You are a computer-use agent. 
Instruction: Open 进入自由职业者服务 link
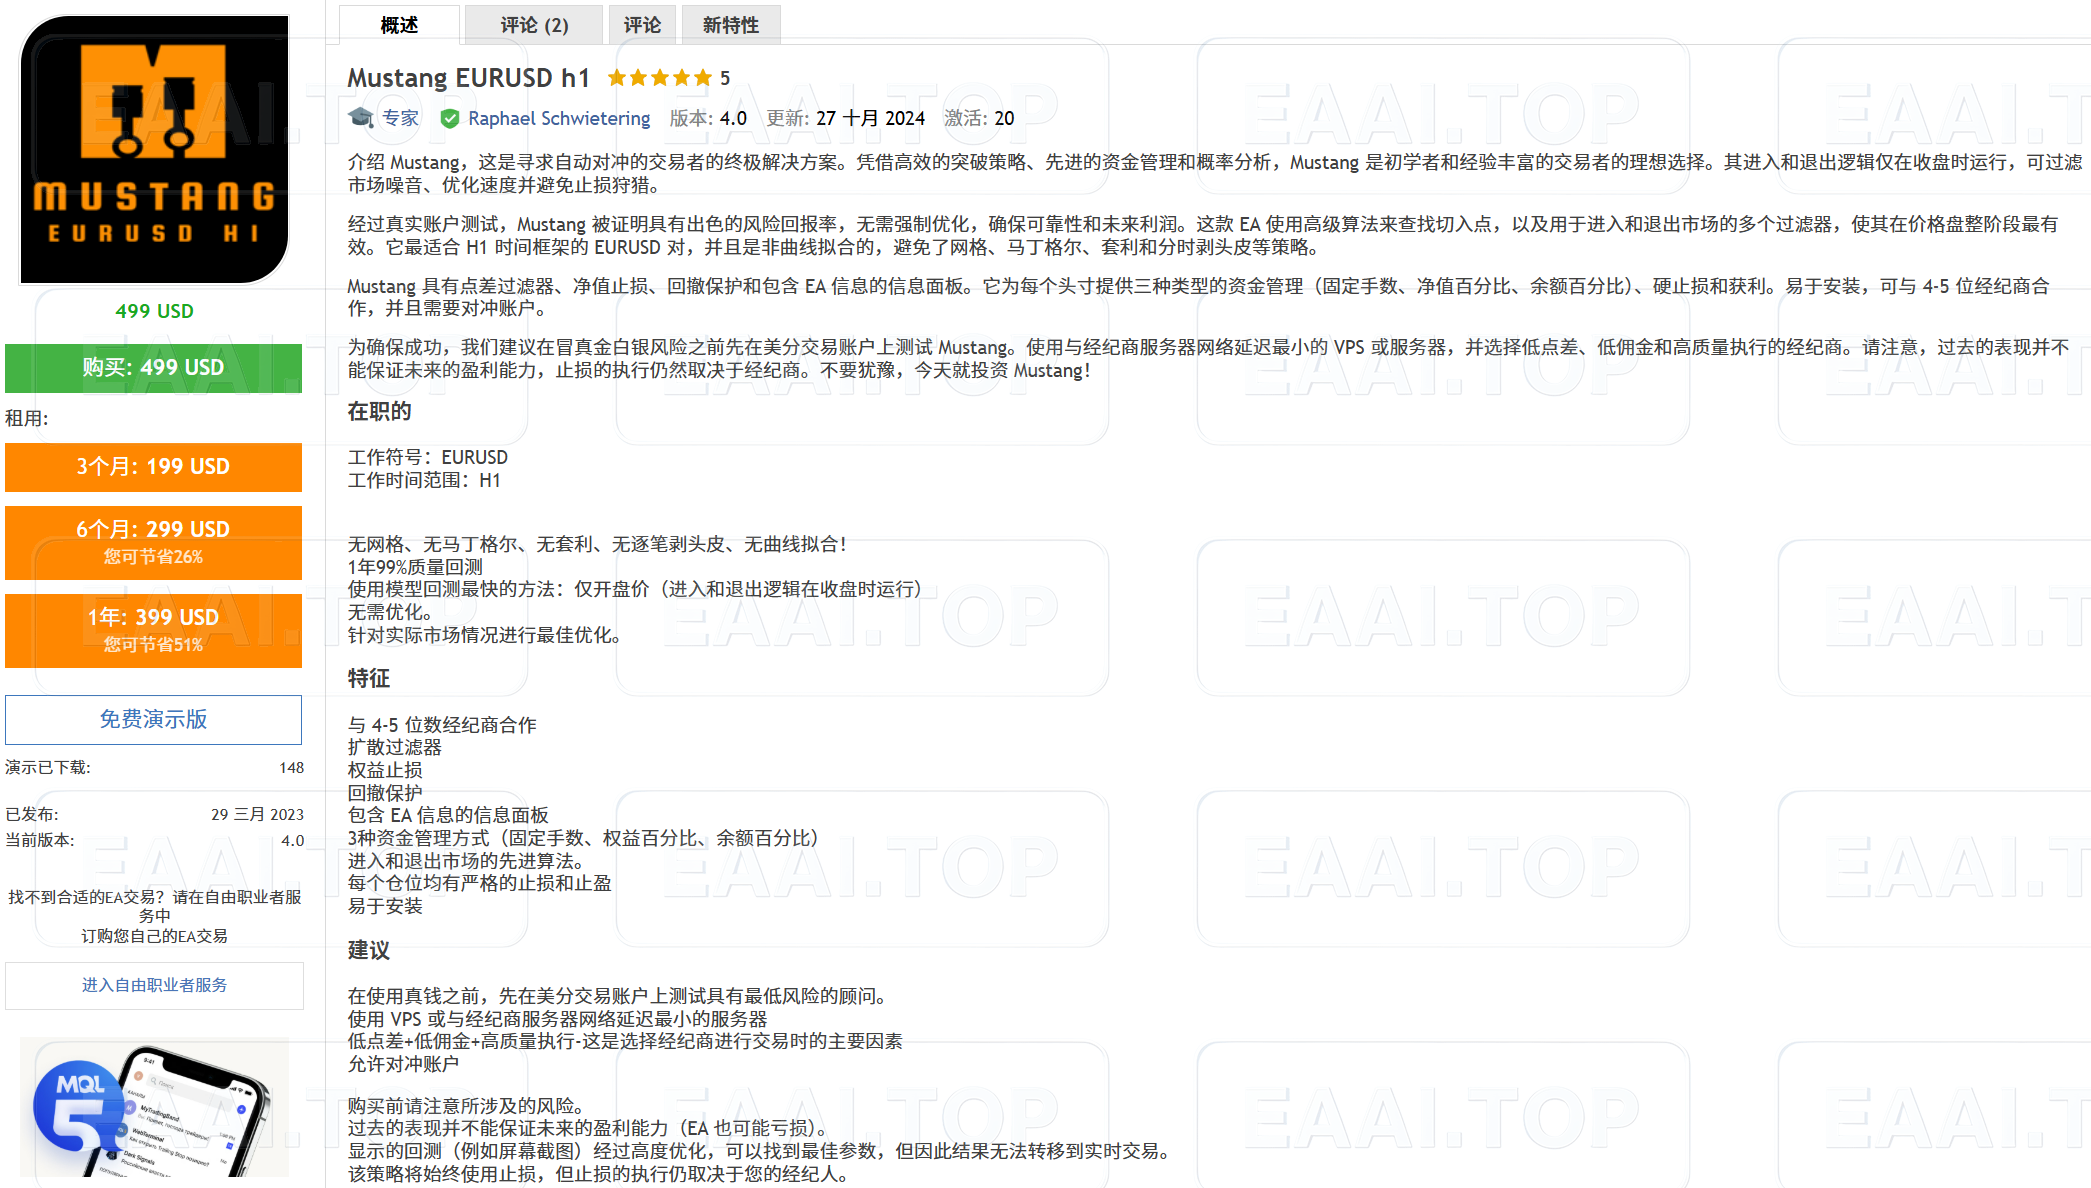(155, 985)
